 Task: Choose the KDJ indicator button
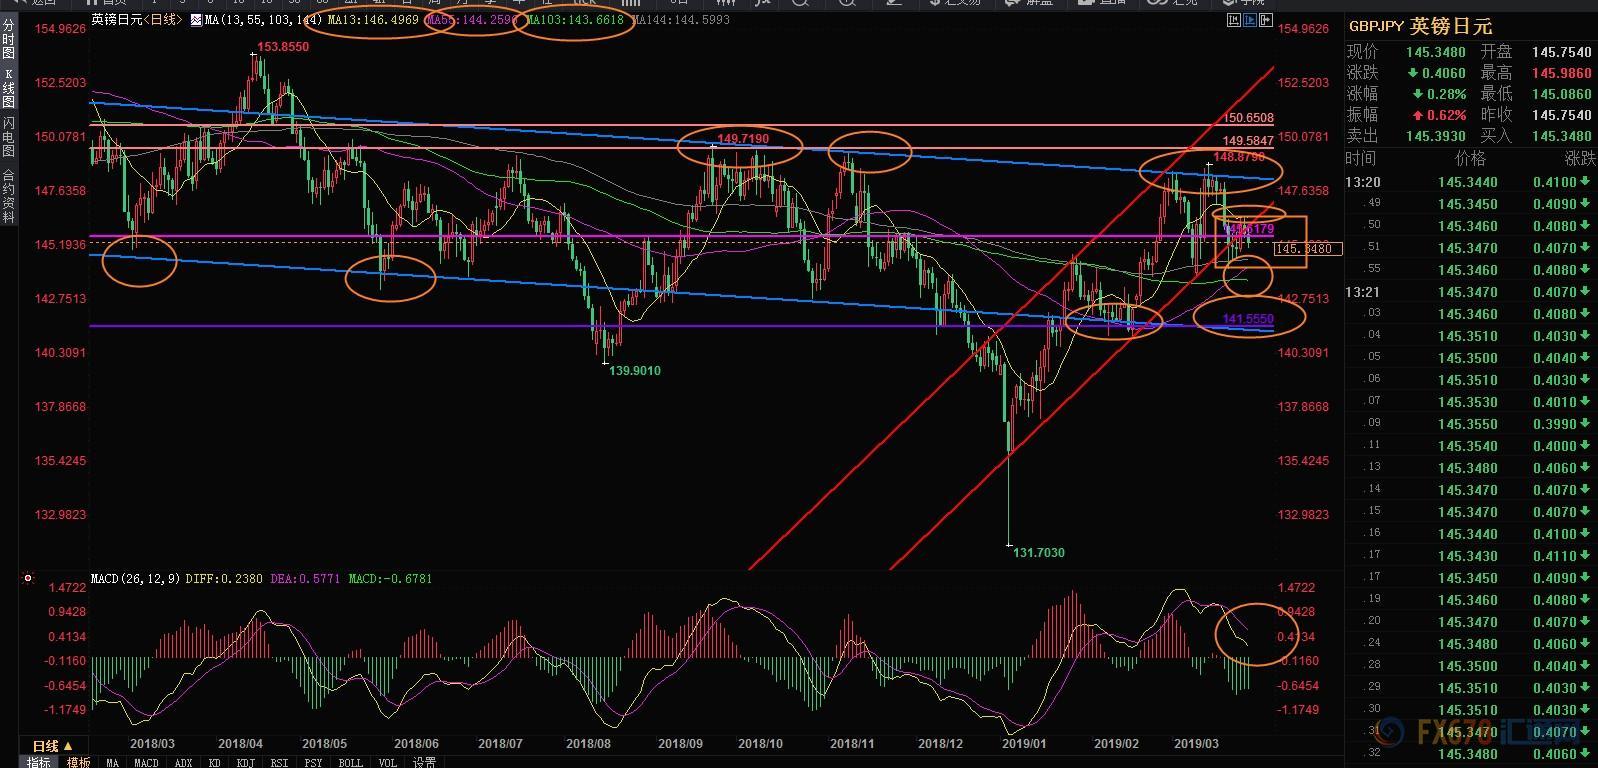coord(244,762)
